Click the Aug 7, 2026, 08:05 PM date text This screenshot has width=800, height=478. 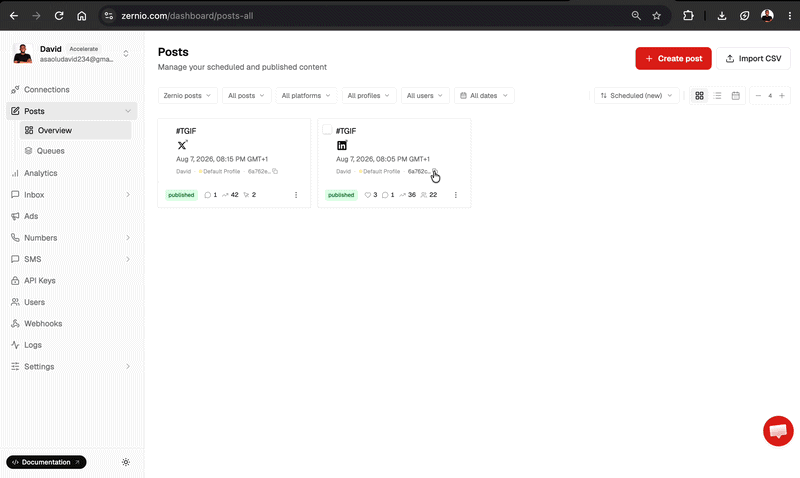[383, 159]
